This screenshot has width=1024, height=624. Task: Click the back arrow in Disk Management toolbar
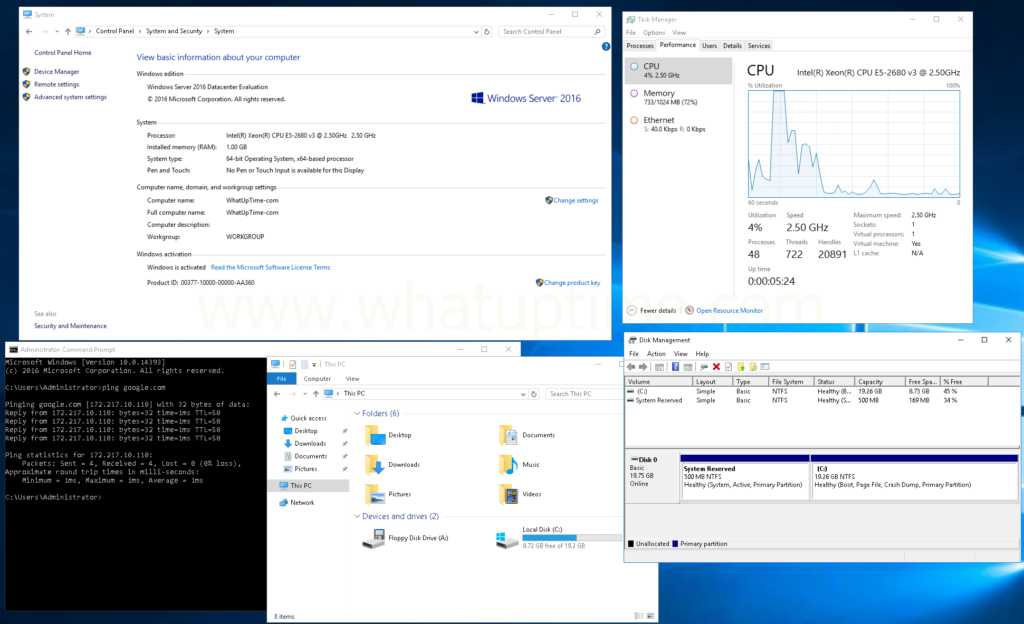click(631, 367)
